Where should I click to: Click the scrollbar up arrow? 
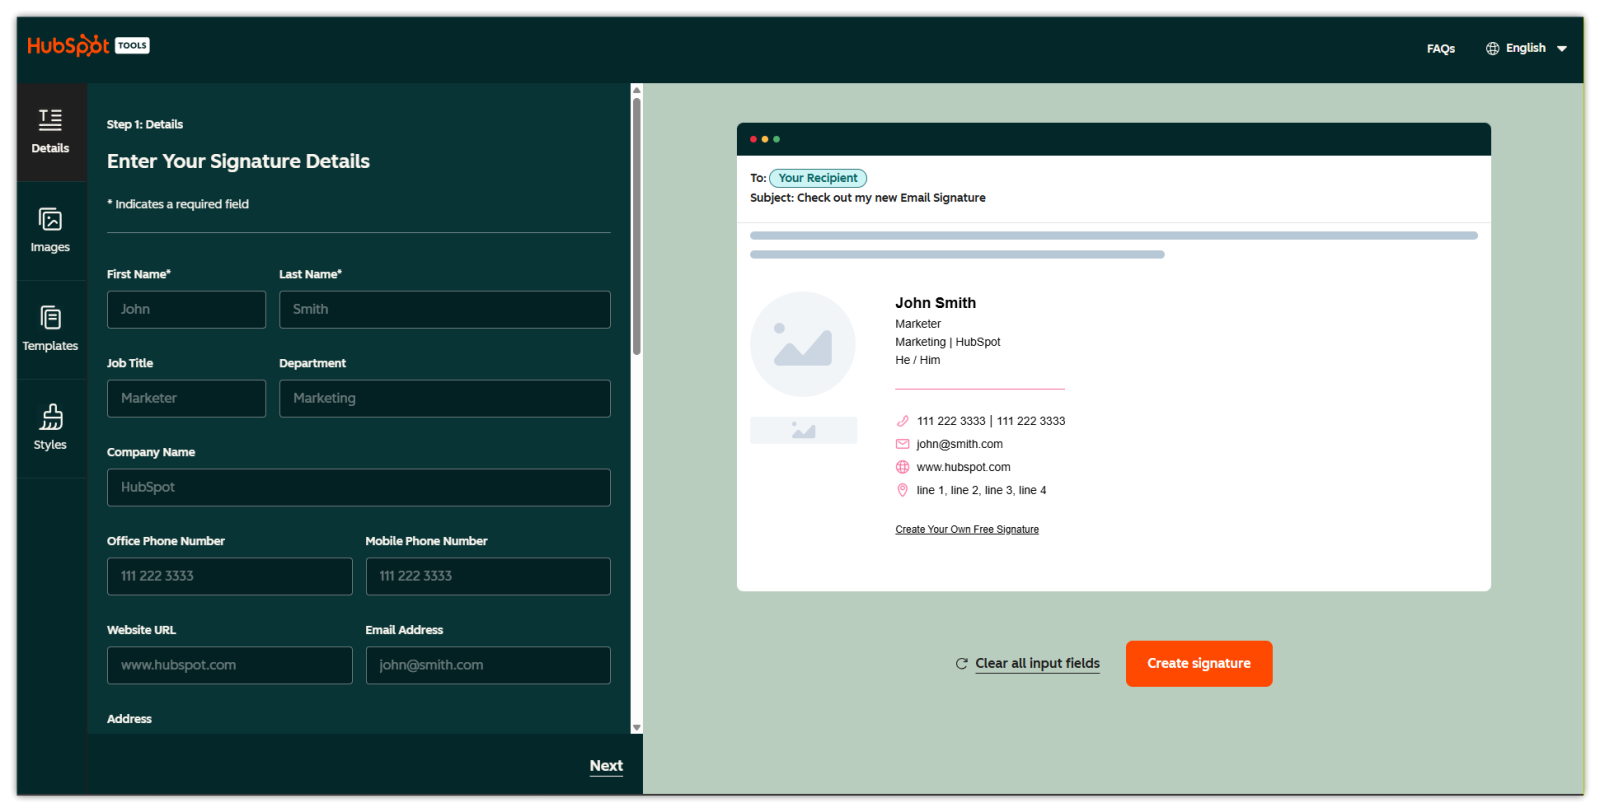637,90
